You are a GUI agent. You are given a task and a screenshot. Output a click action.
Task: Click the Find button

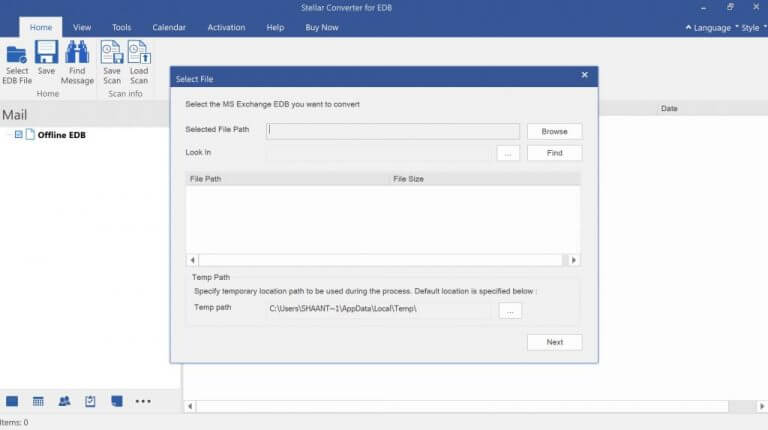tap(554, 153)
